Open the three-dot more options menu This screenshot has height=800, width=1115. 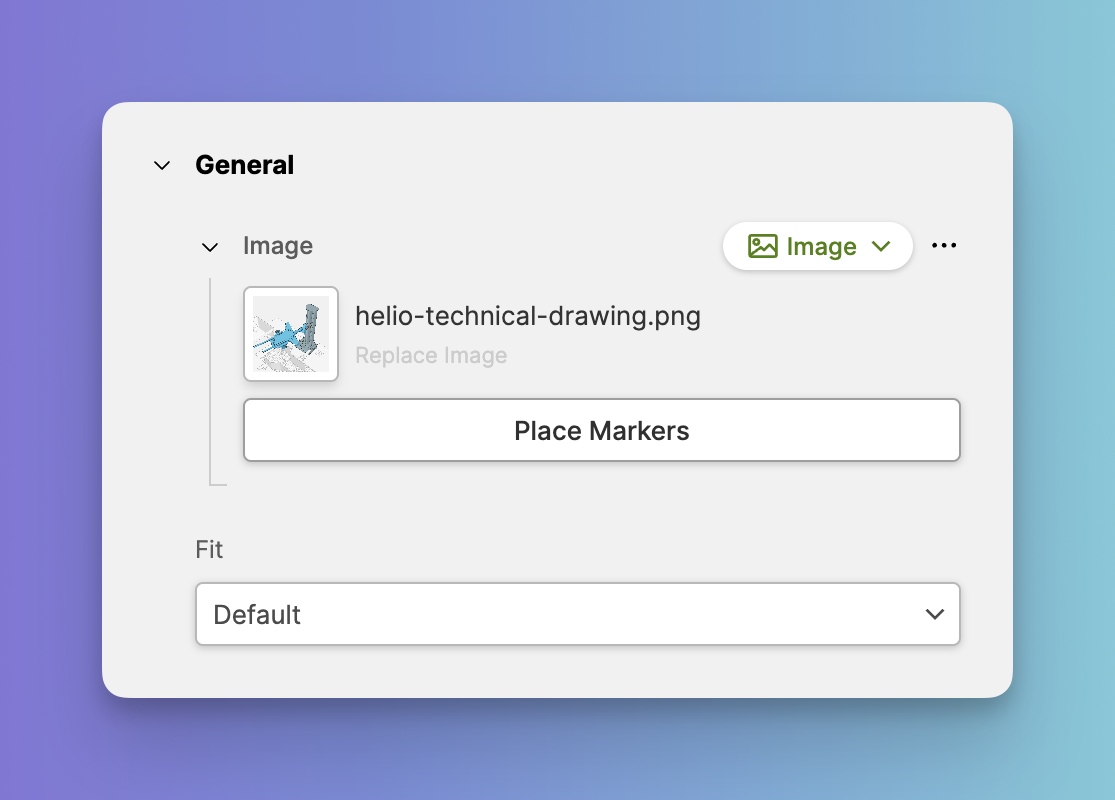coord(944,246)
